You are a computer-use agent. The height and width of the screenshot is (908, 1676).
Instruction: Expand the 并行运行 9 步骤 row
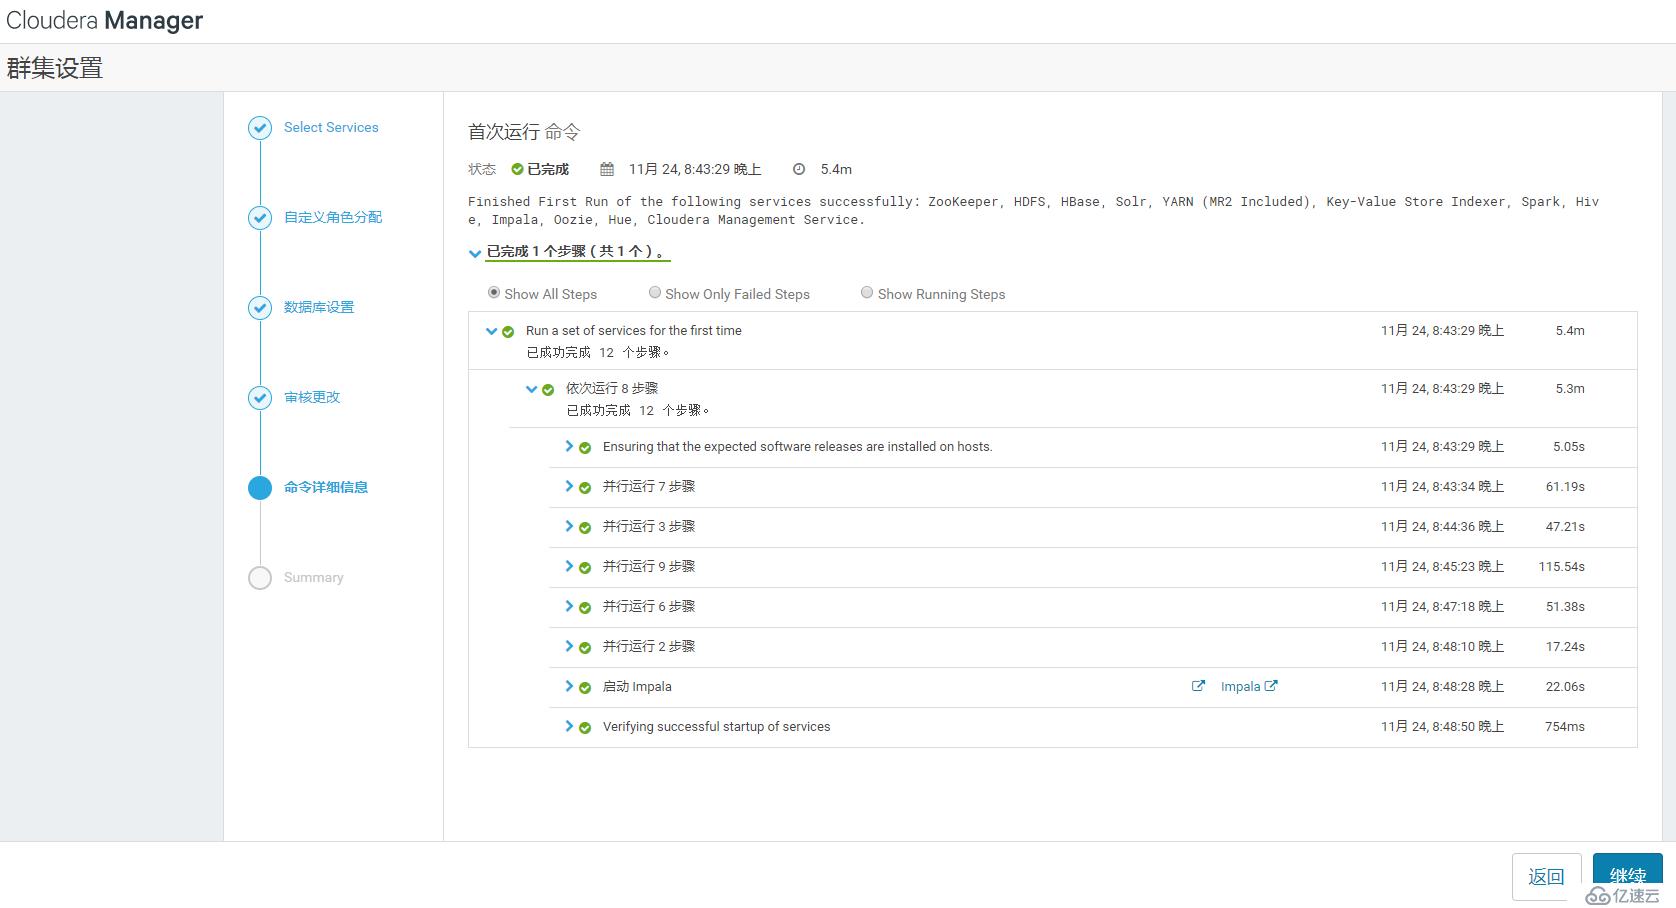point(569,566)
